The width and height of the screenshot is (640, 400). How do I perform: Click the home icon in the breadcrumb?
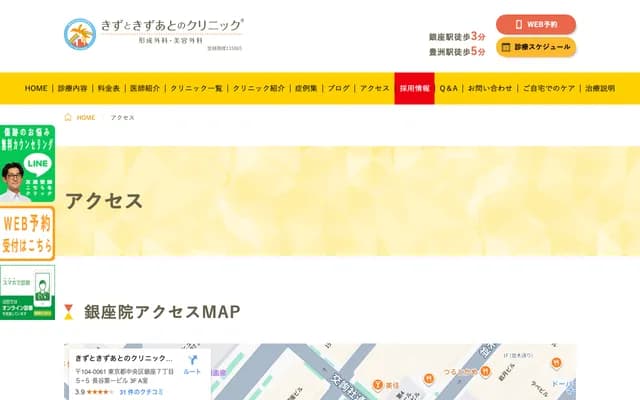68,117
